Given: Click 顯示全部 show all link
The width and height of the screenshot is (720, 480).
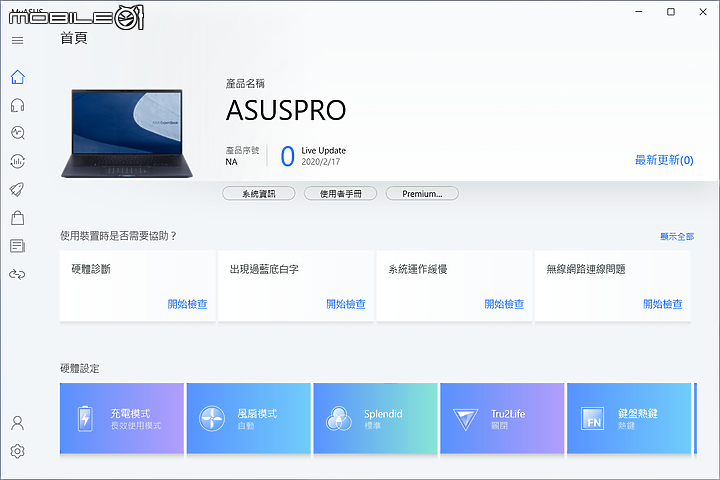Looking at the screenshot, I should [x=677, y=237].
